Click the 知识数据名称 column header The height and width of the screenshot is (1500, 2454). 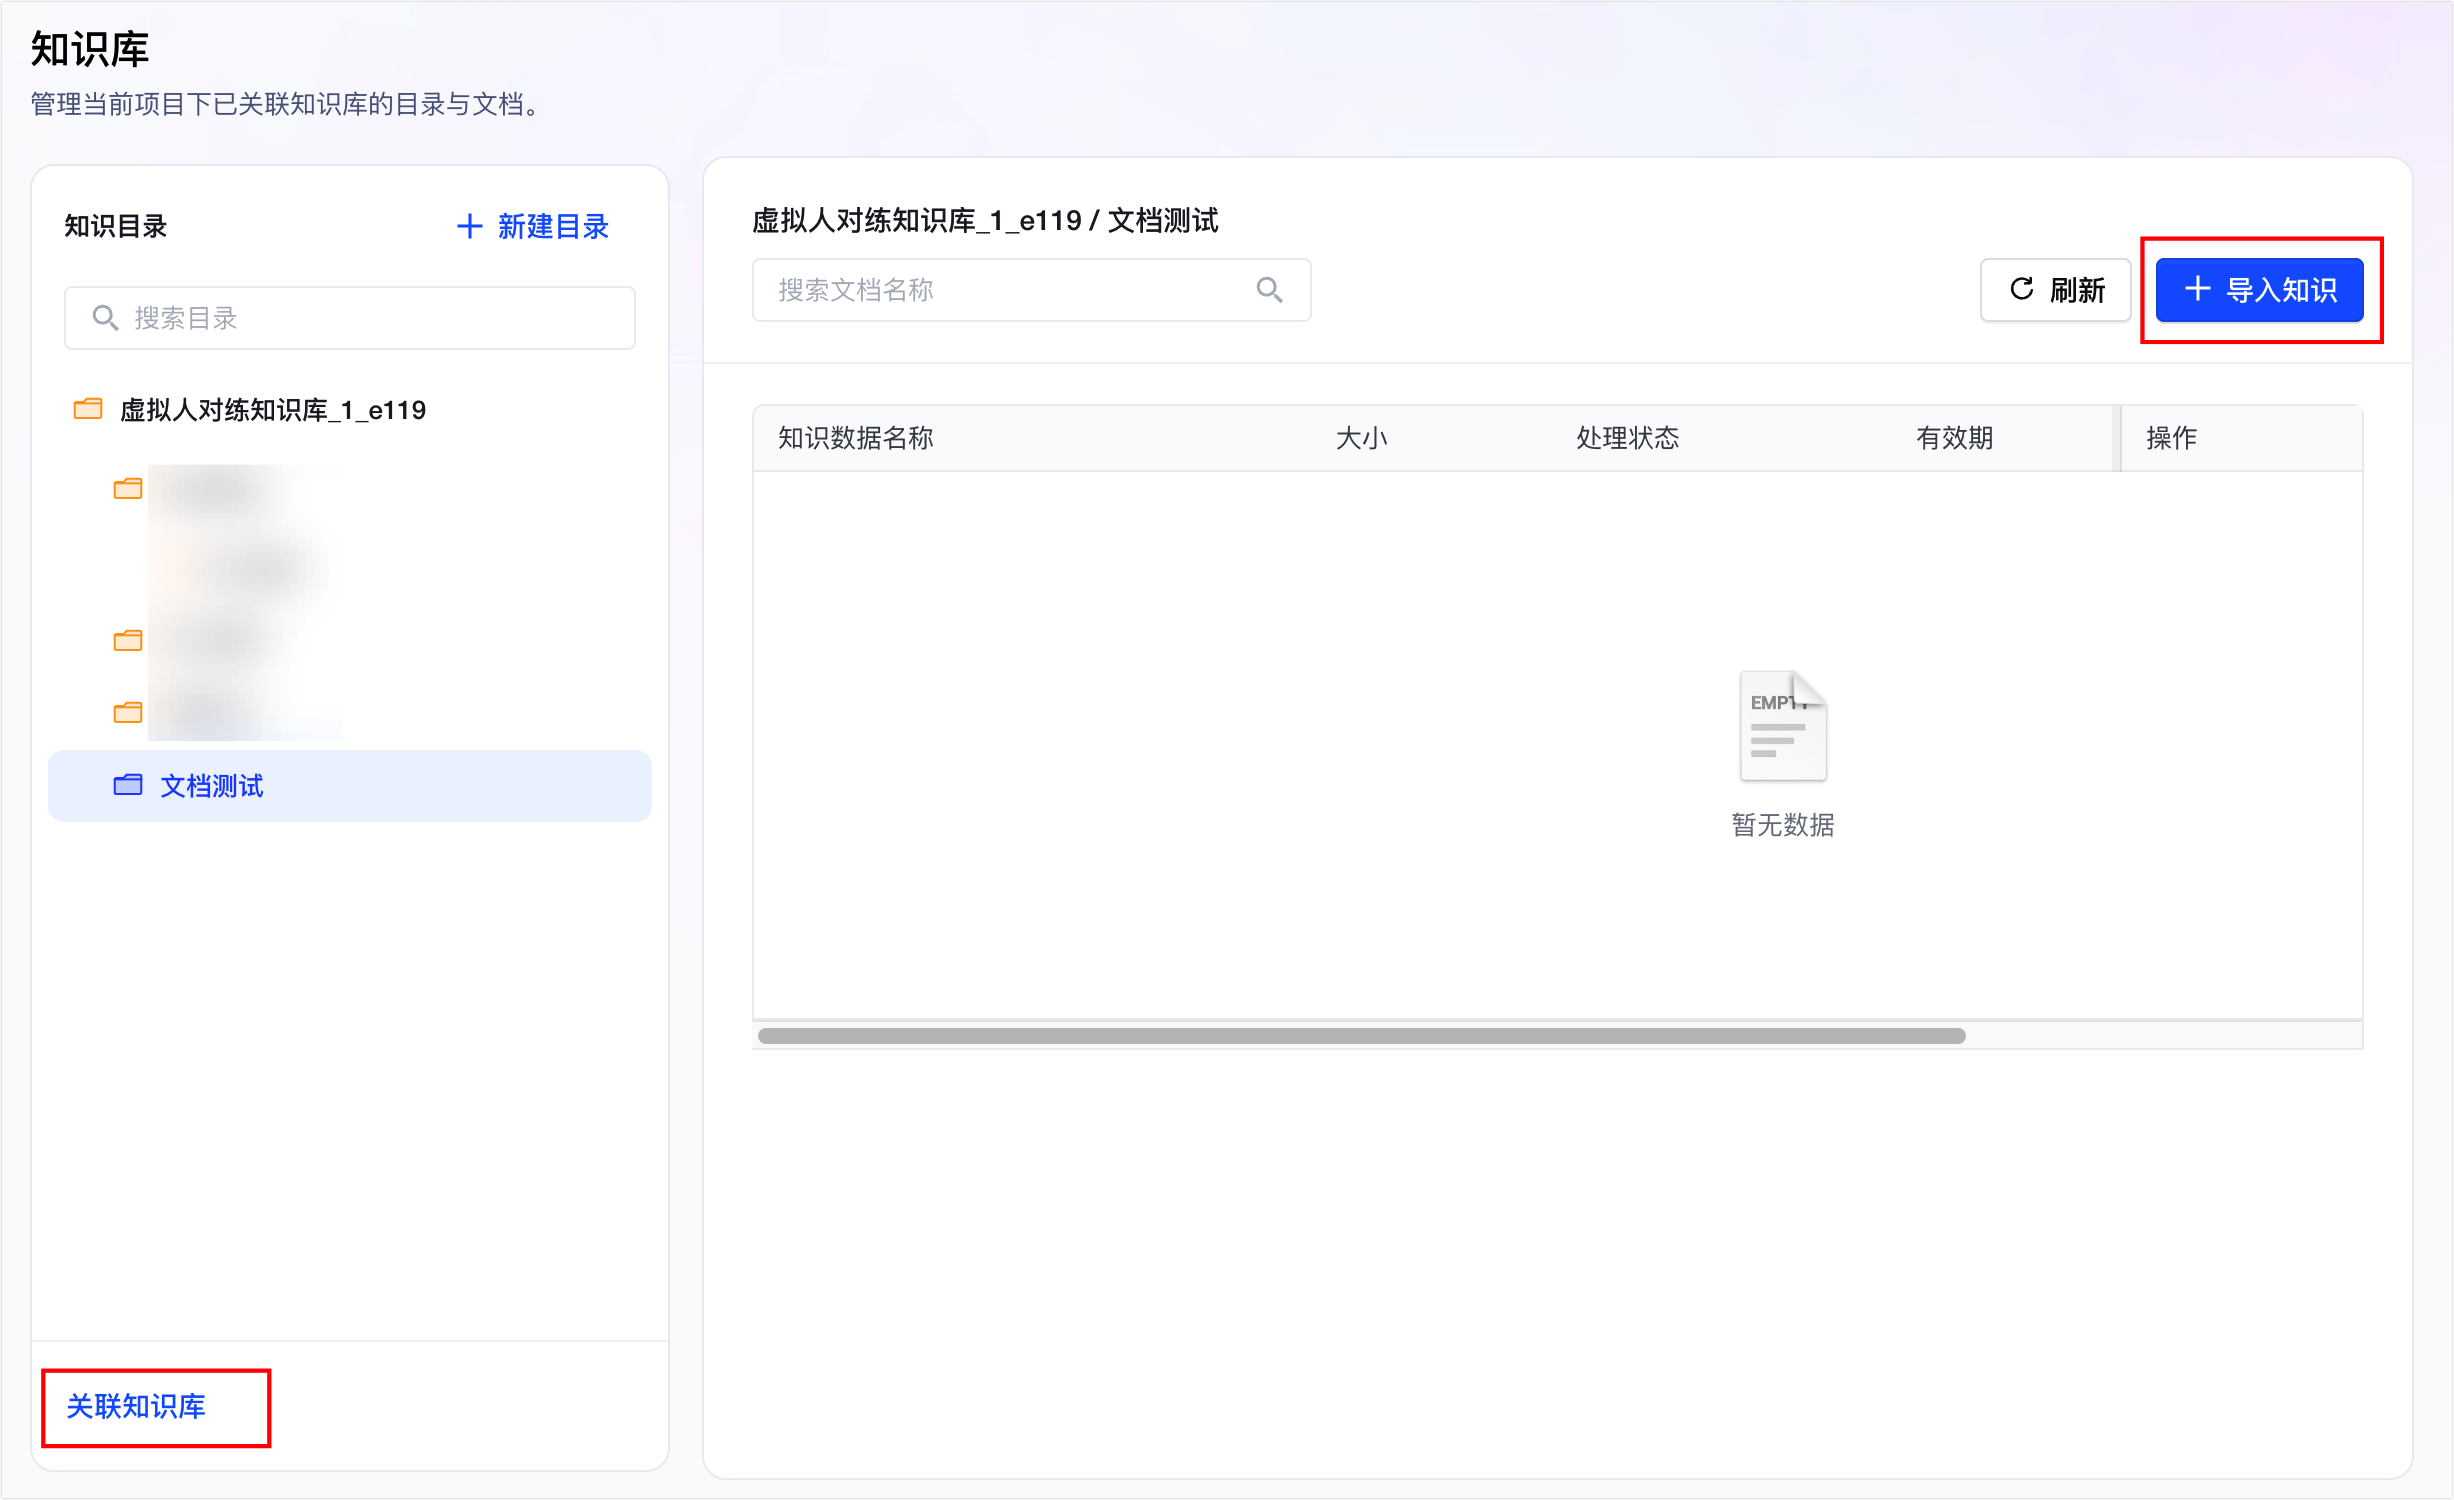click(x=856, y=438)
